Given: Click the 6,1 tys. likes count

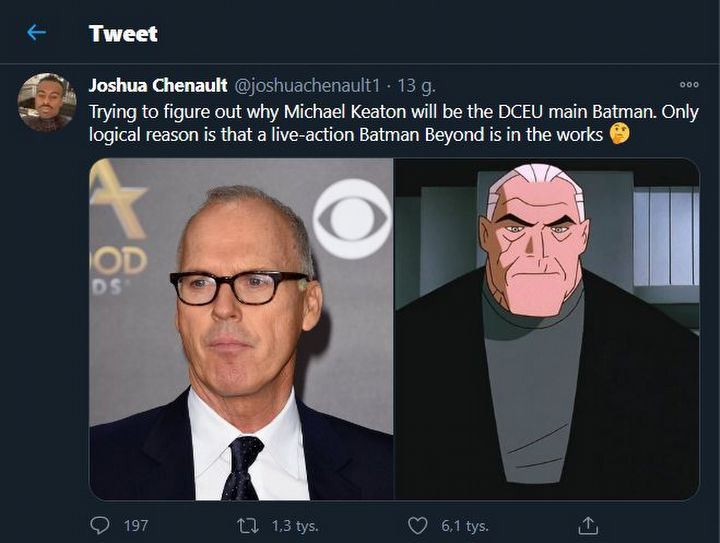Looking at the screenshot, I should pyautogui.click(x=463, y=524).
